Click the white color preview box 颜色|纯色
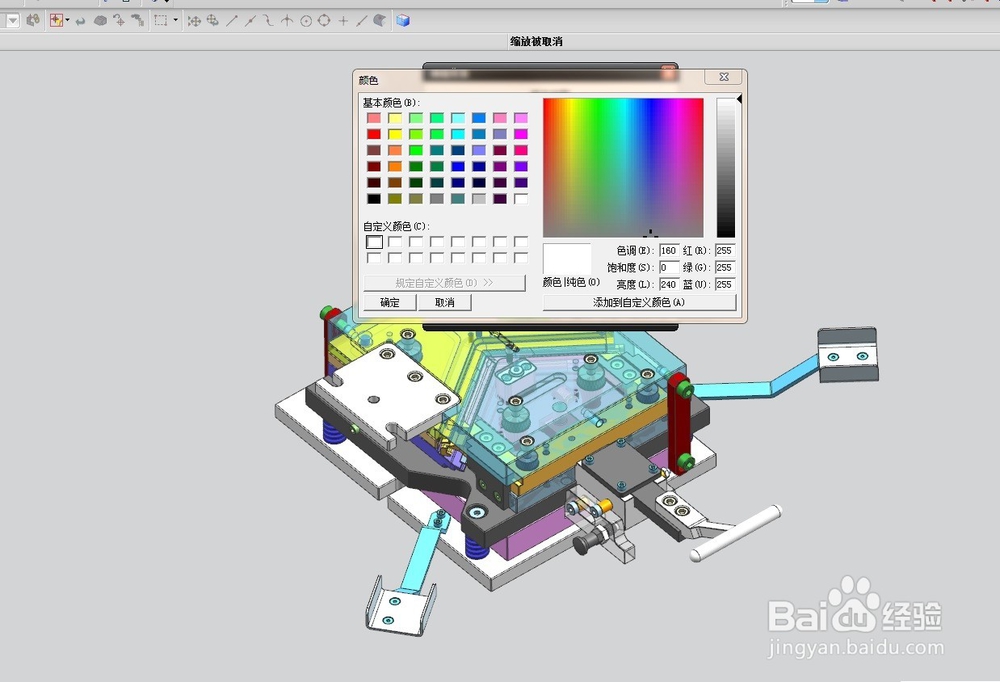This screenshot has height=682, width=1000. pos(567,258)
